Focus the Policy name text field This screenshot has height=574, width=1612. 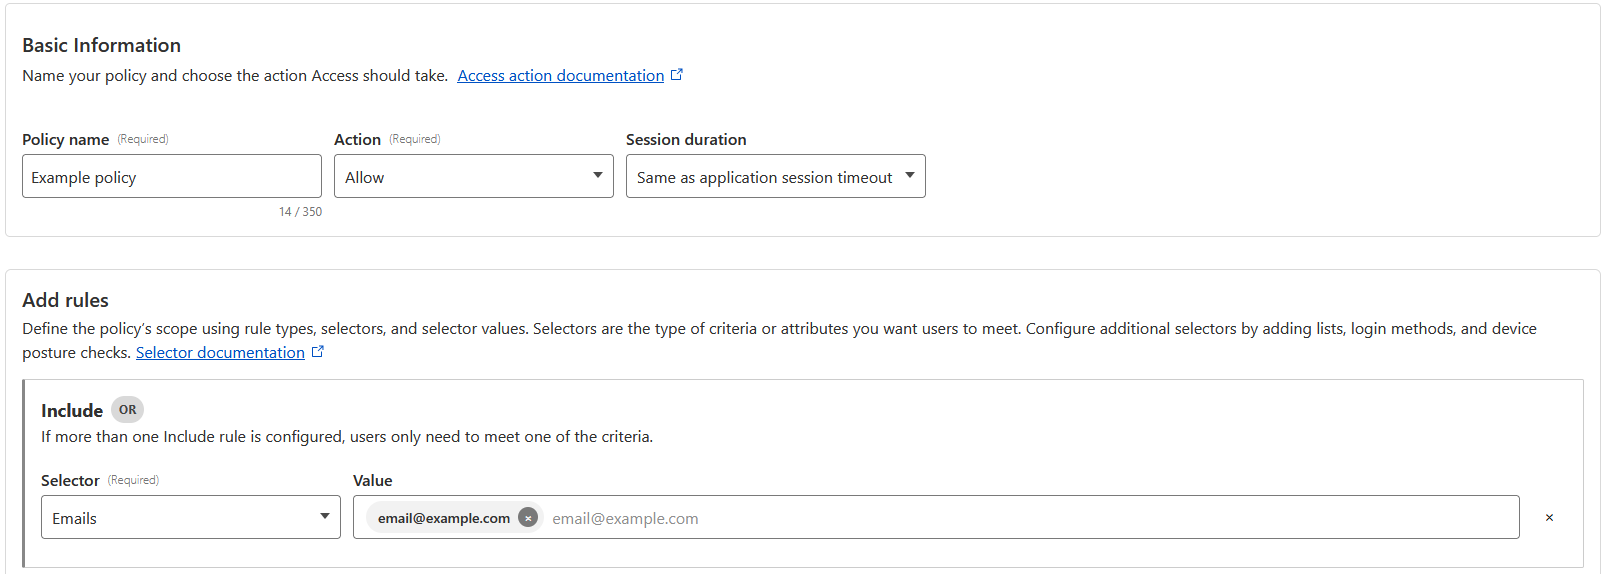171,177
